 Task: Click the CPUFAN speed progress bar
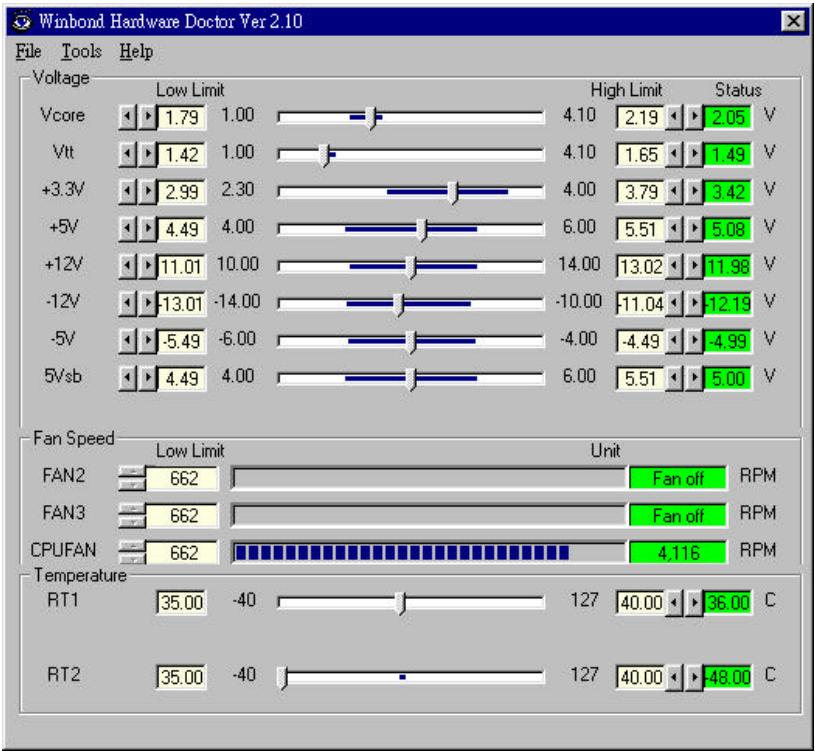pyautogui.click(x=429, y=553)
